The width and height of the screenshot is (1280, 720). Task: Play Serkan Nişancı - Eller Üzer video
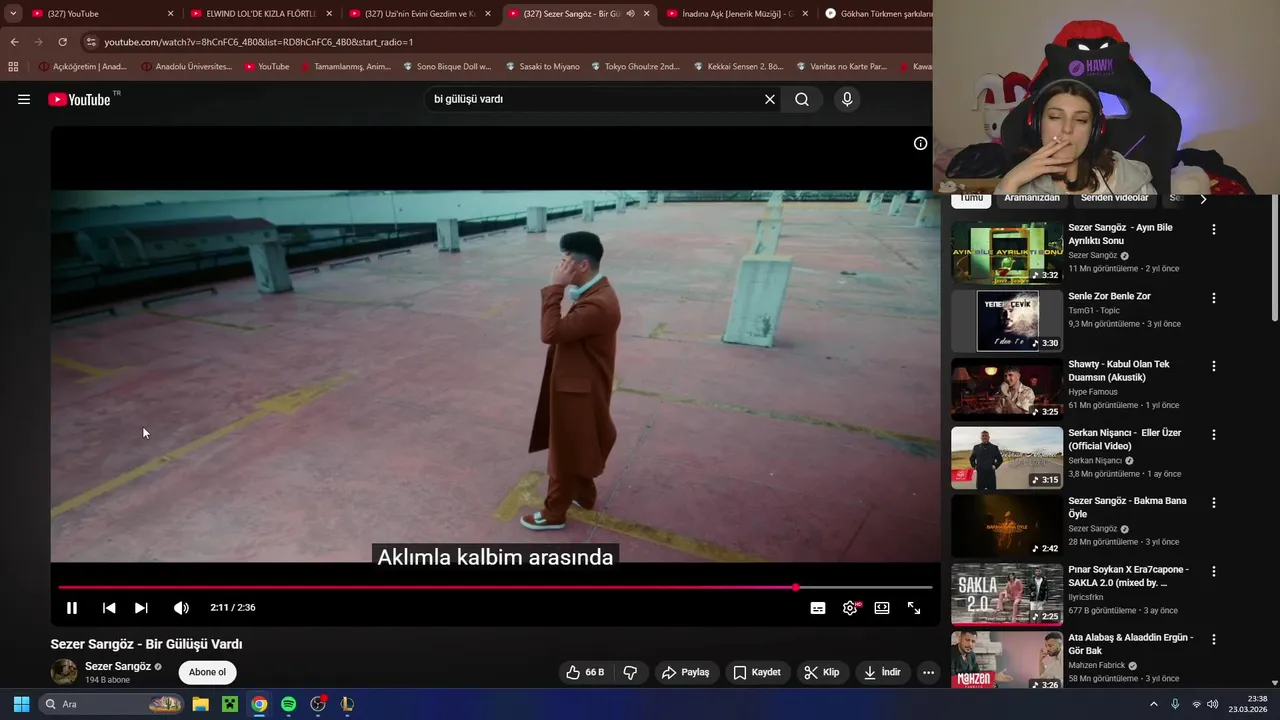(x=1007, y=458)
